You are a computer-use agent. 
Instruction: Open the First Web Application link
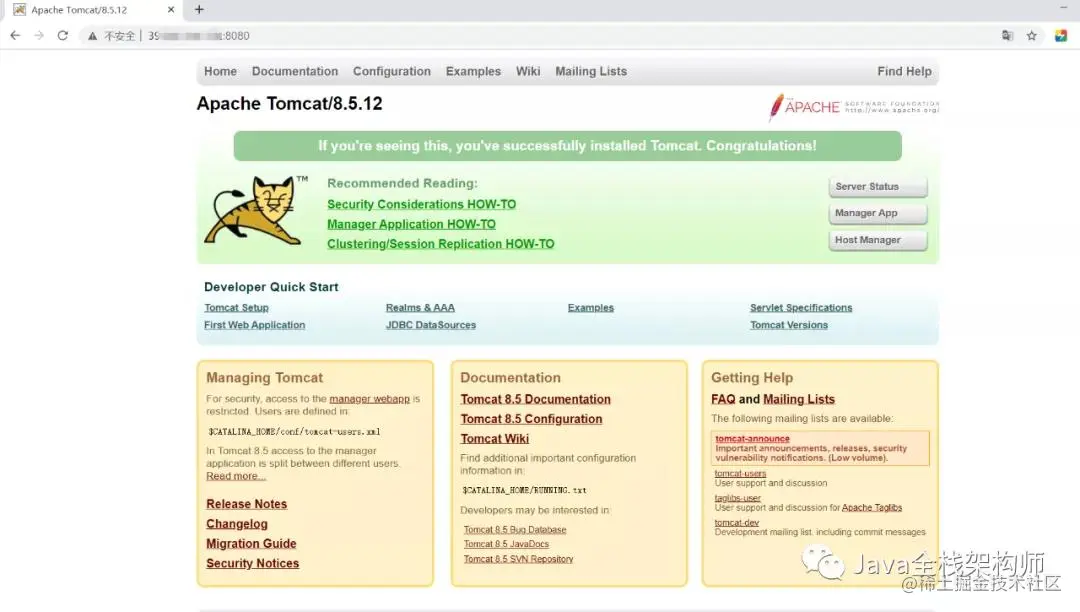pos(254,325)
